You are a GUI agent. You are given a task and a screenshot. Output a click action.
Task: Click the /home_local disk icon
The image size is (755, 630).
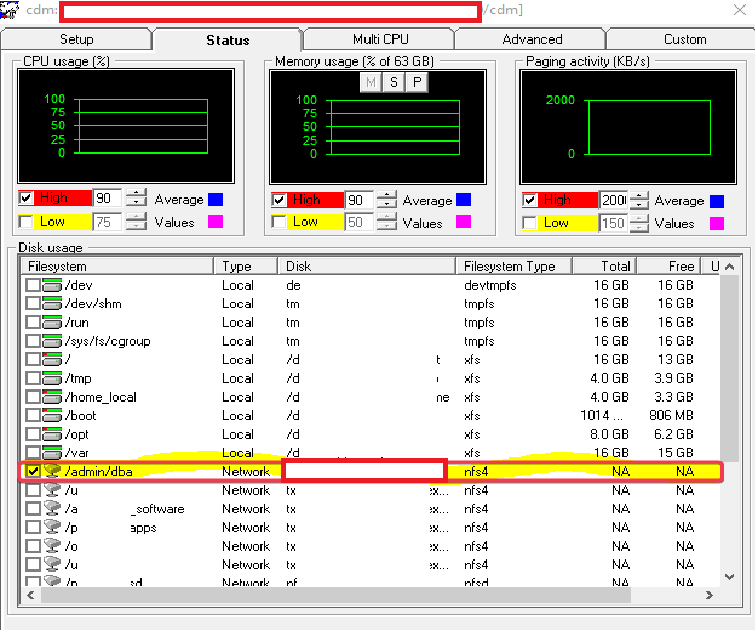click(x=53, y=397)
